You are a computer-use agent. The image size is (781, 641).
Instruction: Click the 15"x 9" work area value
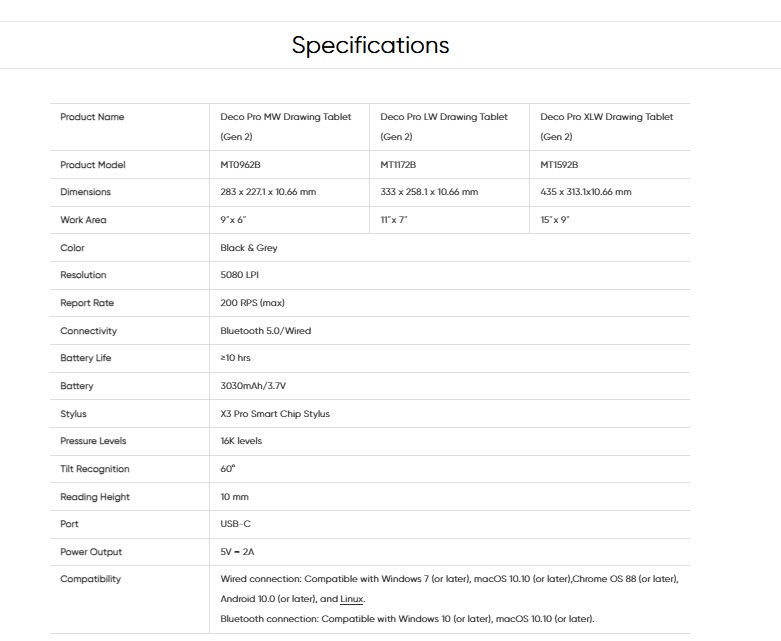(x=555, y=220)
